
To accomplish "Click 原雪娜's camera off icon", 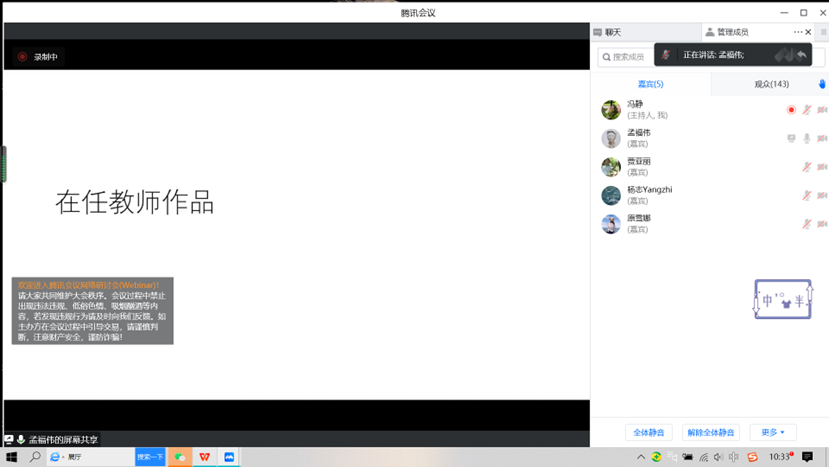I will coord(822,224).
